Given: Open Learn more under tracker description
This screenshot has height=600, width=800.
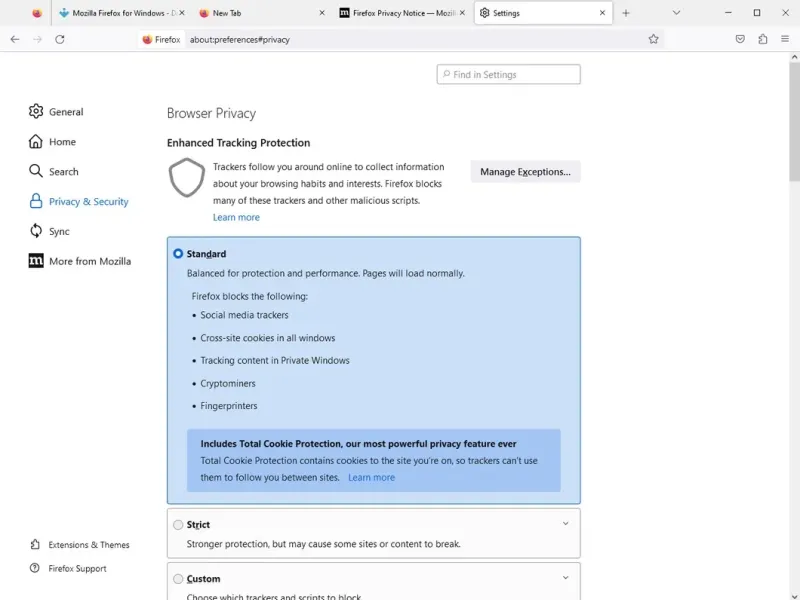Looking at the screenshot, I should (236, 217).
